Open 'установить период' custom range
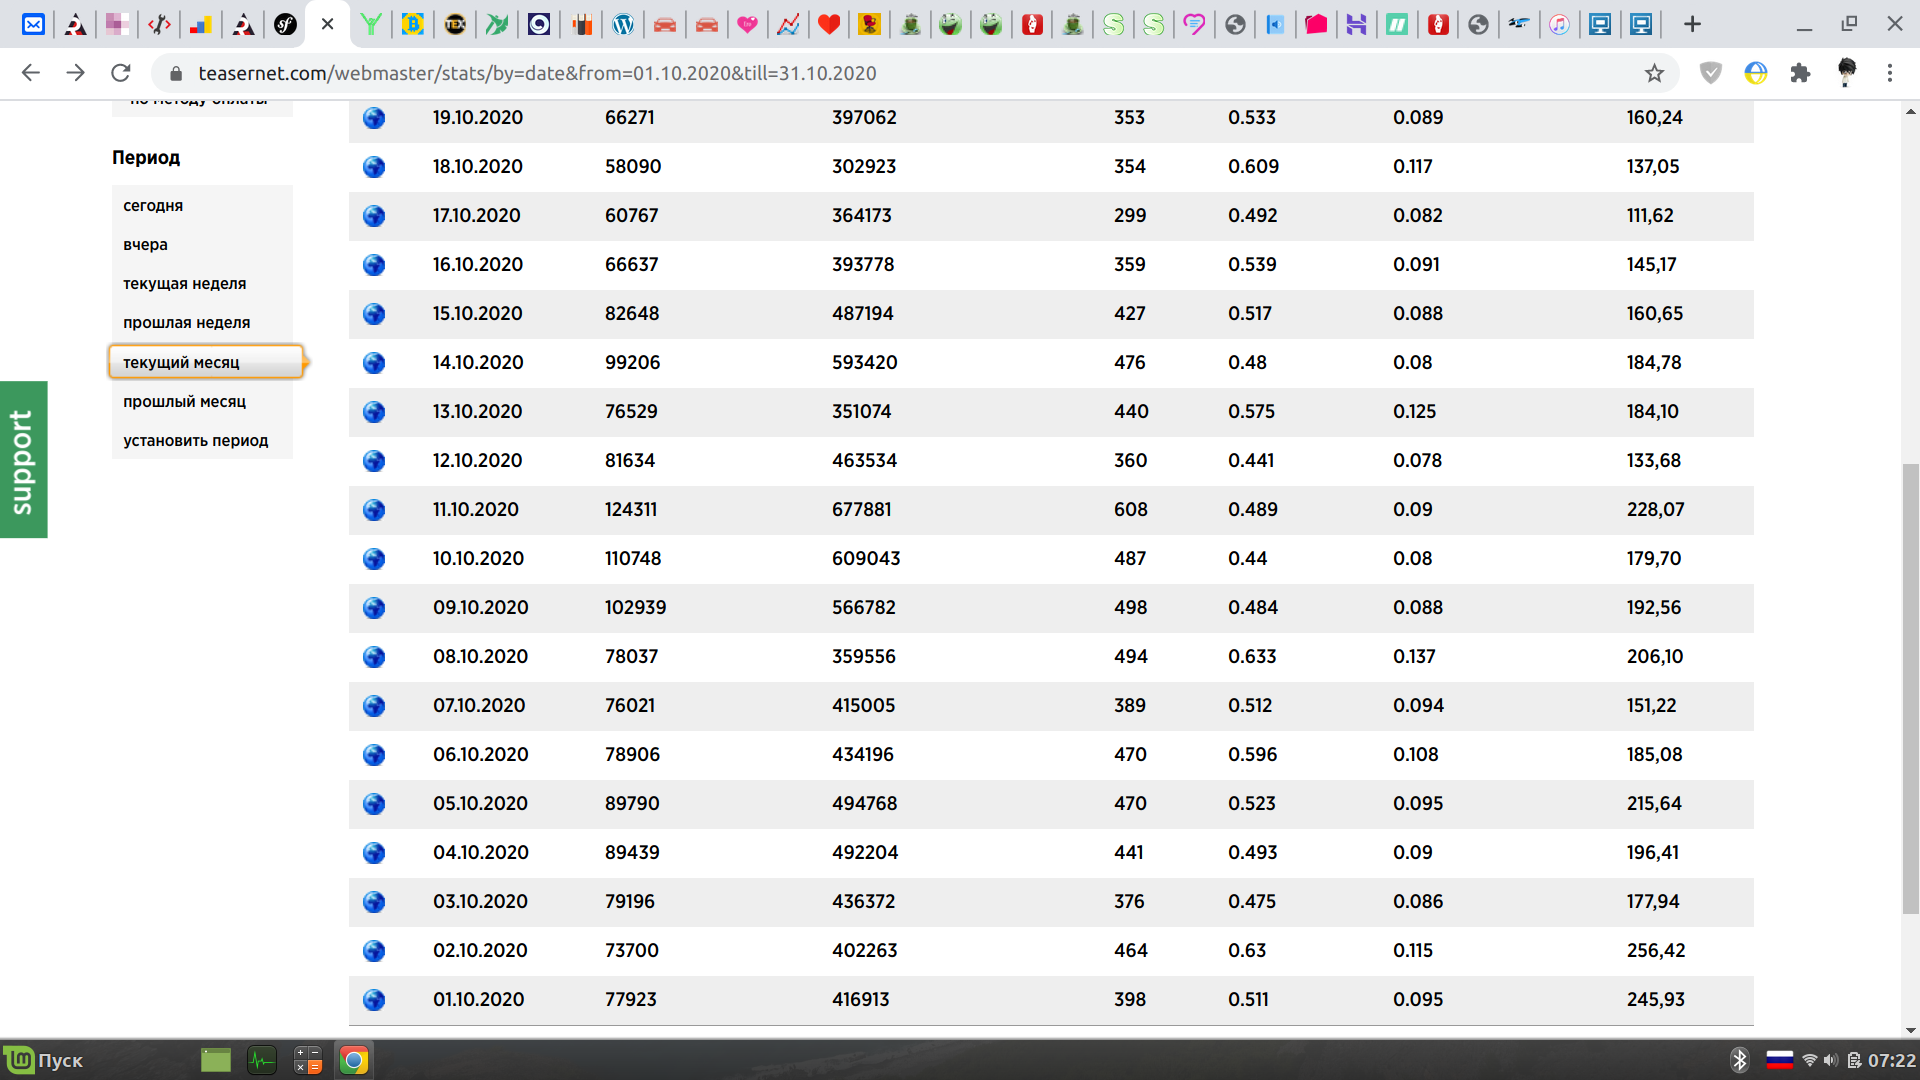 click(195, 440)
